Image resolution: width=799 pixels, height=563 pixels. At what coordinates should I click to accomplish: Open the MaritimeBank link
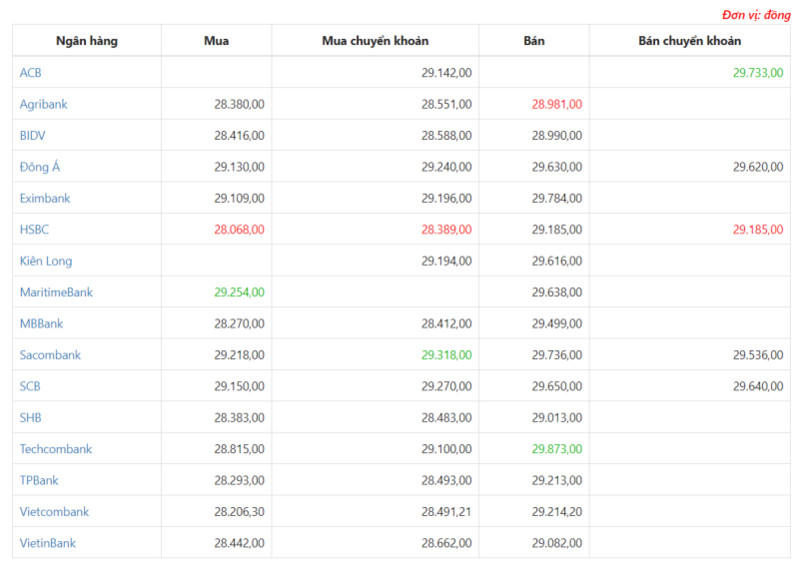click(56, 292)
